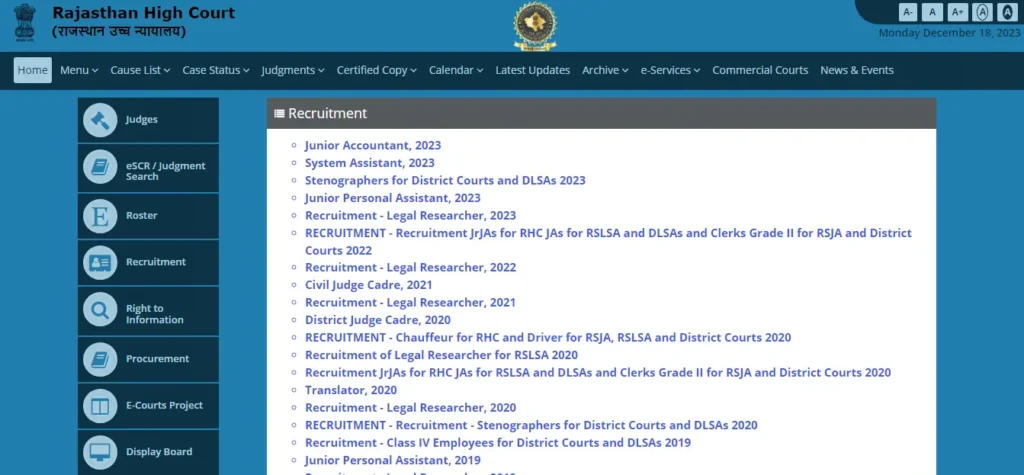Open Stenographers for District Courts and DLSAs 2020

pyautogui.click(x=531, y=425)
